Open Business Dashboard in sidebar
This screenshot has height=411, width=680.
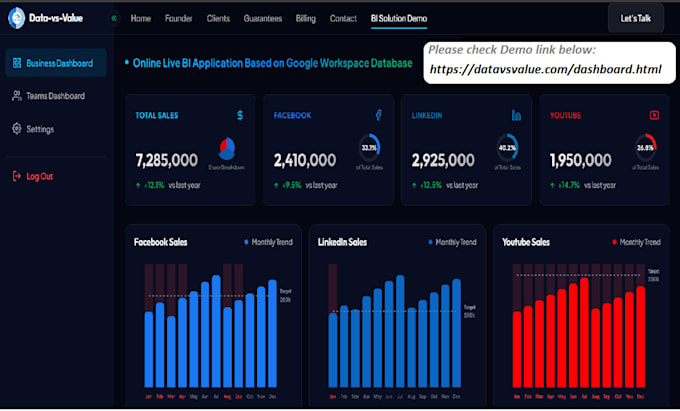(x=56, y=63)
